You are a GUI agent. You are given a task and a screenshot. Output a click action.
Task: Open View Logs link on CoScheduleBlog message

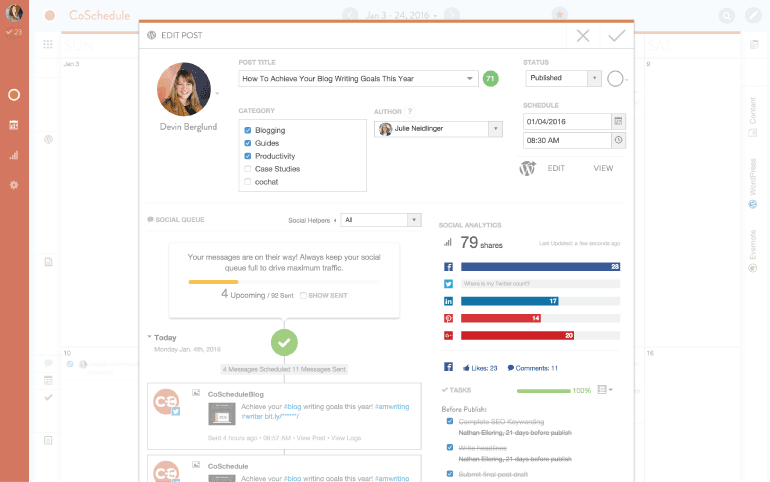click(x=346, y=438)
